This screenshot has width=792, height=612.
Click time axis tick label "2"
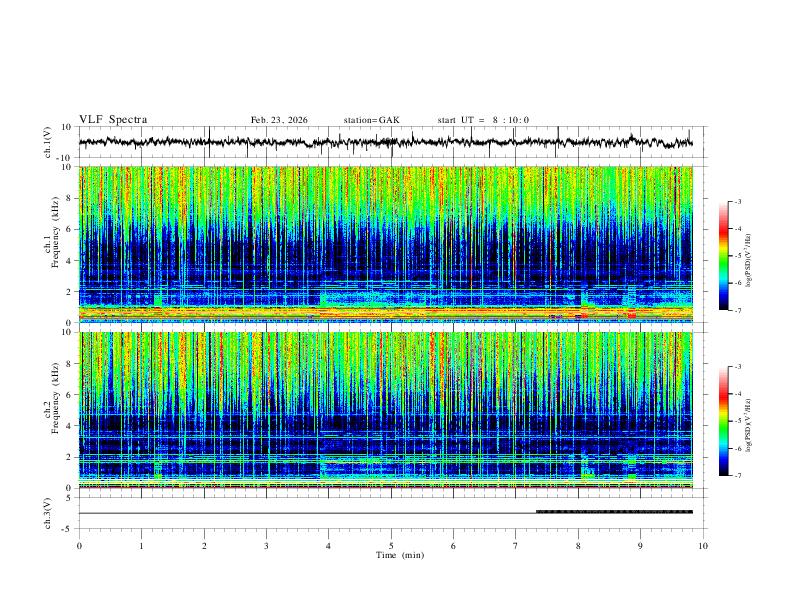[204, 546]
